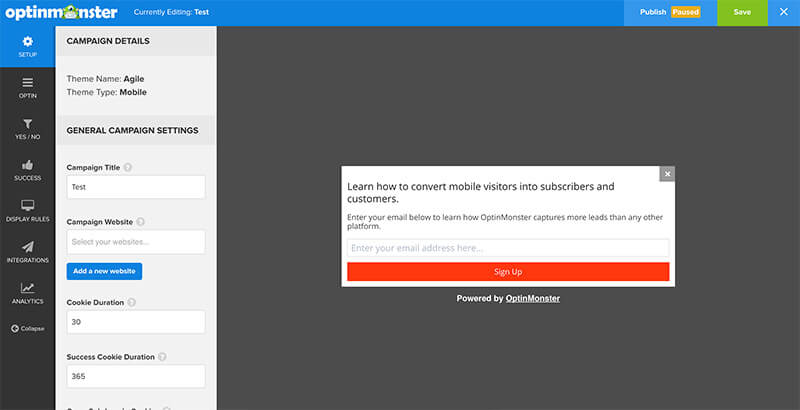Click the Theme Type: Mobile text
800x410 pixels.
(107, 92)
